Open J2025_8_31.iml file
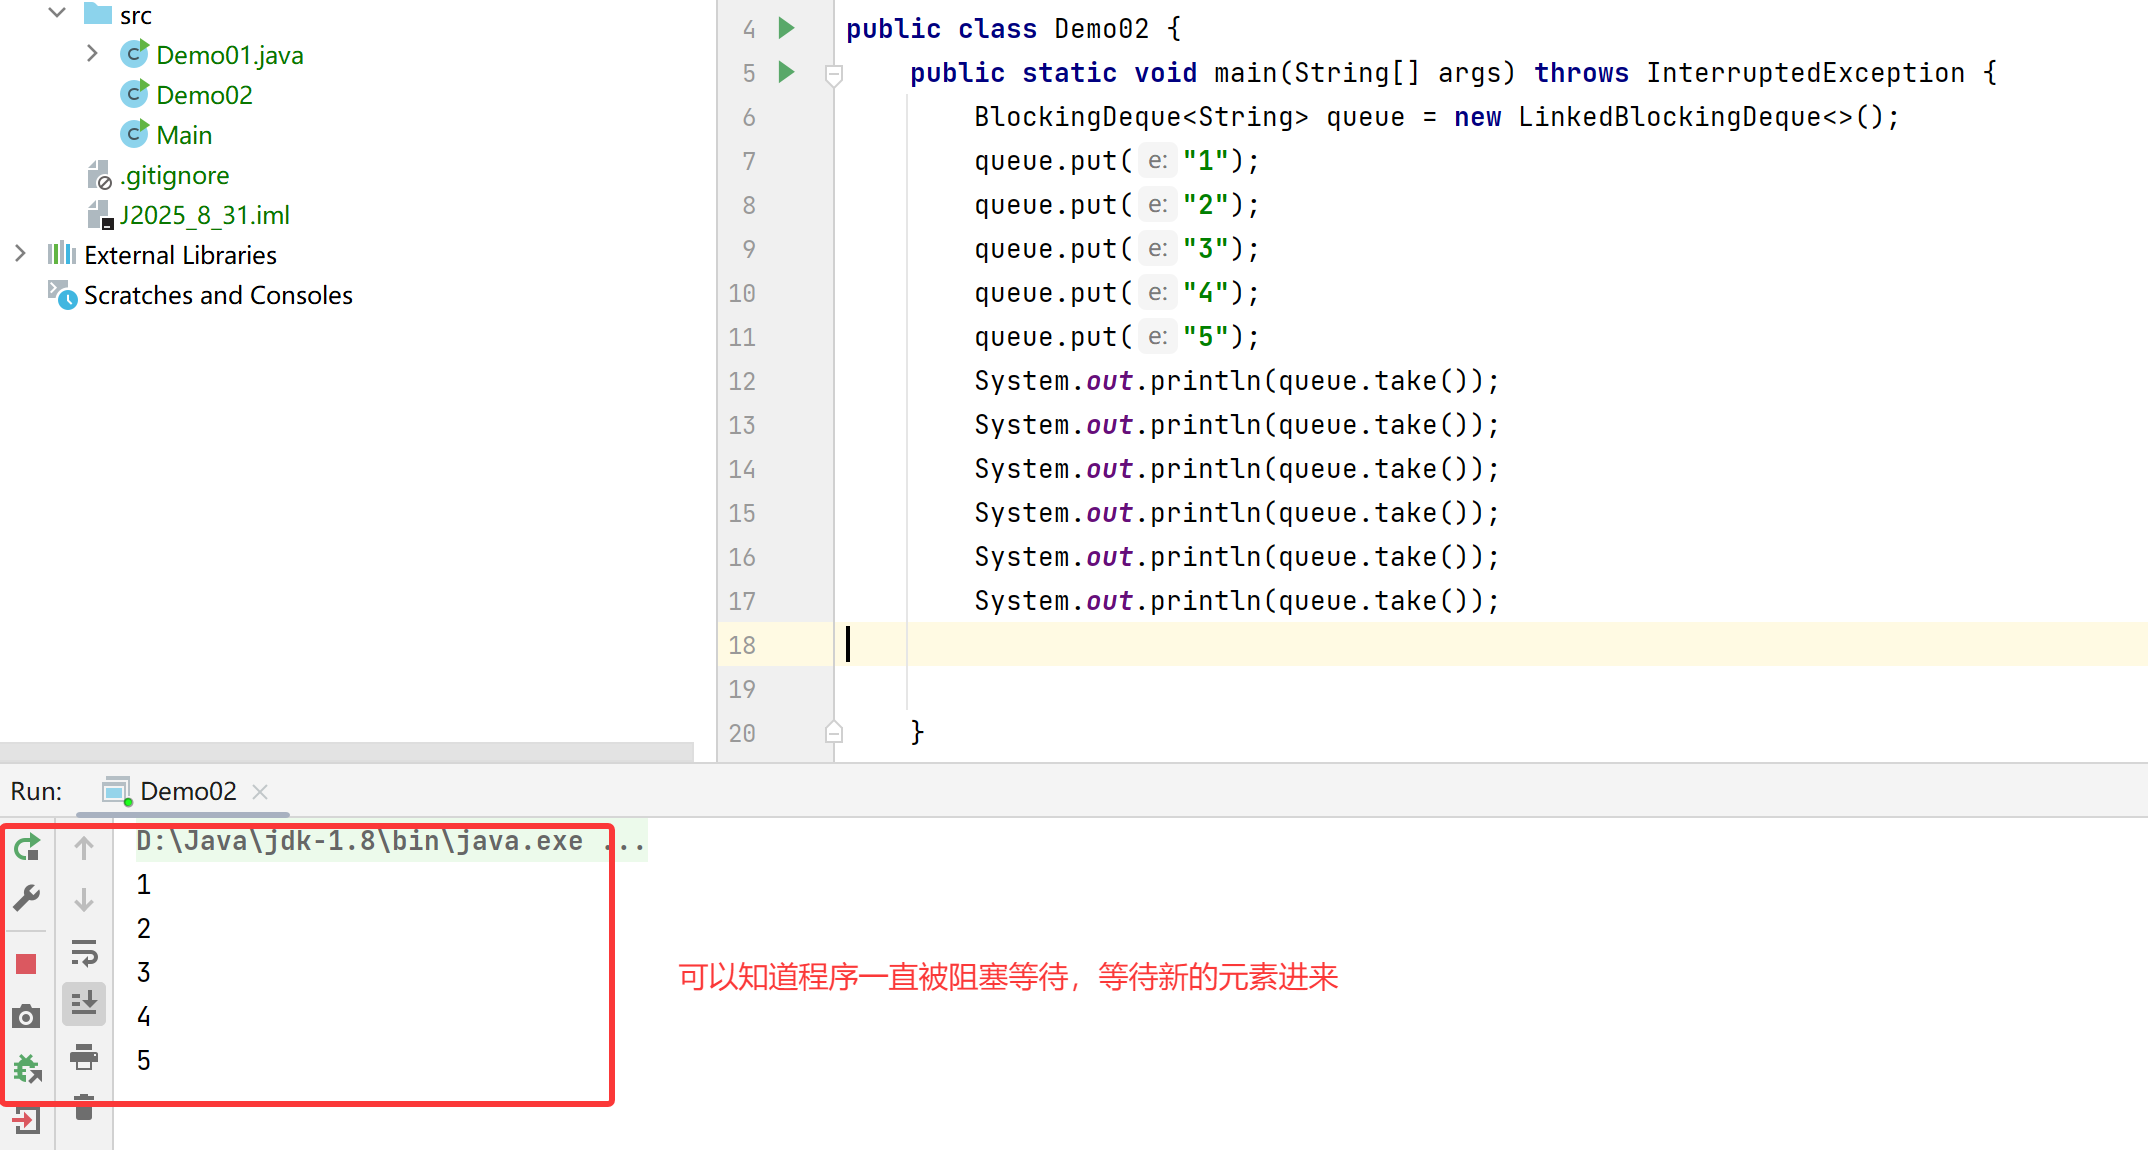Image resolution: width=2148 pixels, height=1150 pixels. (x=204, y=215)
